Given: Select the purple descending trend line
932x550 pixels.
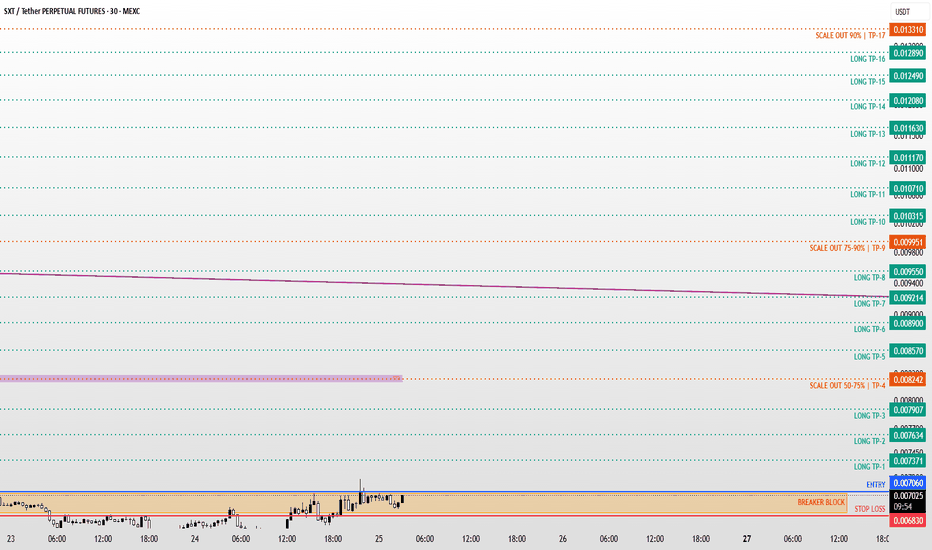Looking at the screenshot, I should [445, 285].
